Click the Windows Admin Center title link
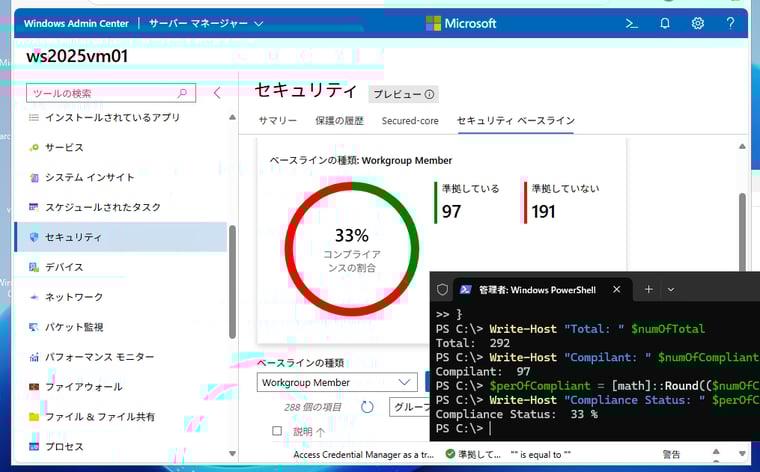 click(76, 23)
